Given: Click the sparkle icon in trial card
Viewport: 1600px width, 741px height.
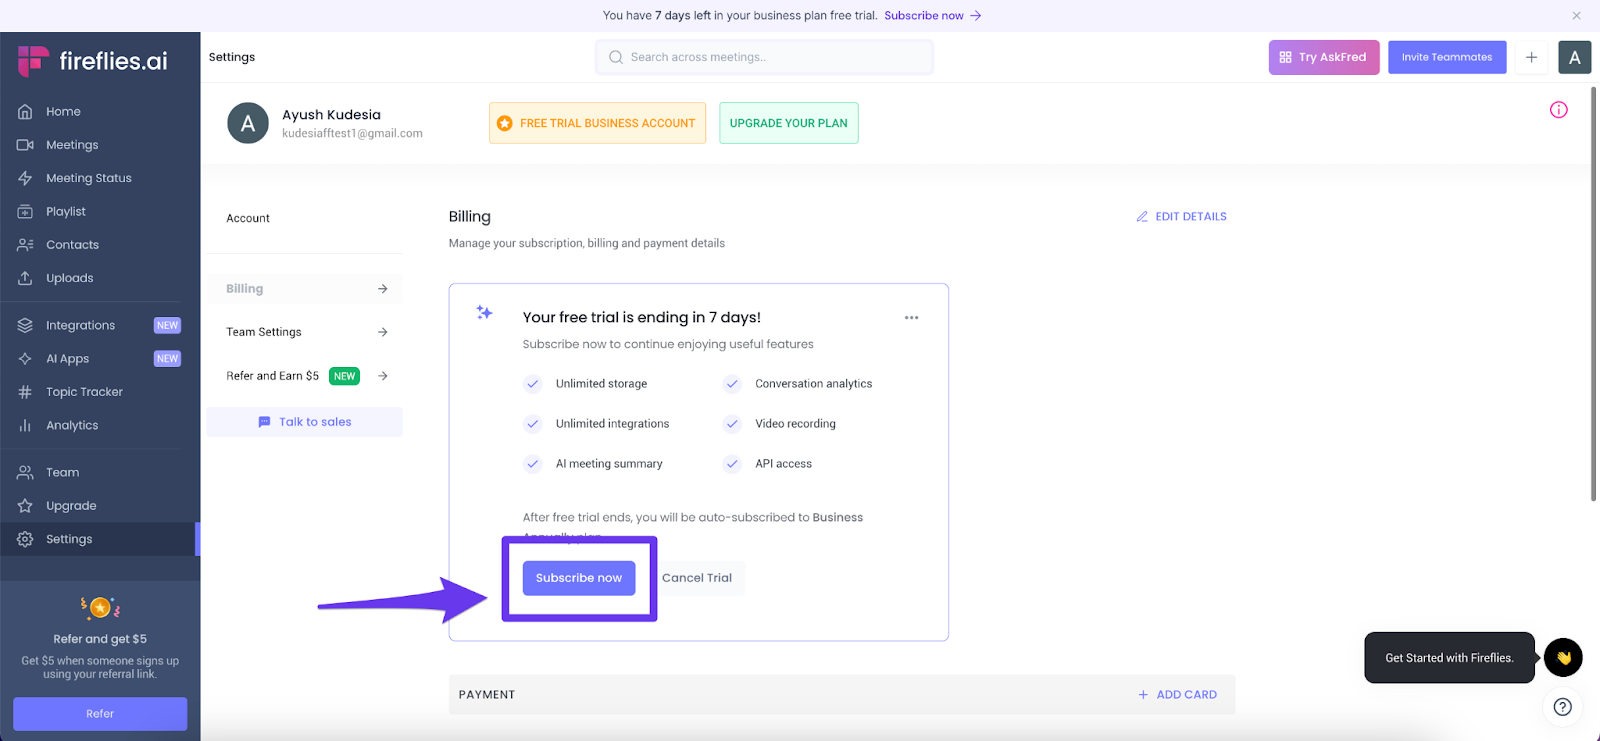Looking at the screenshot, I should click(x=485, y=313).
